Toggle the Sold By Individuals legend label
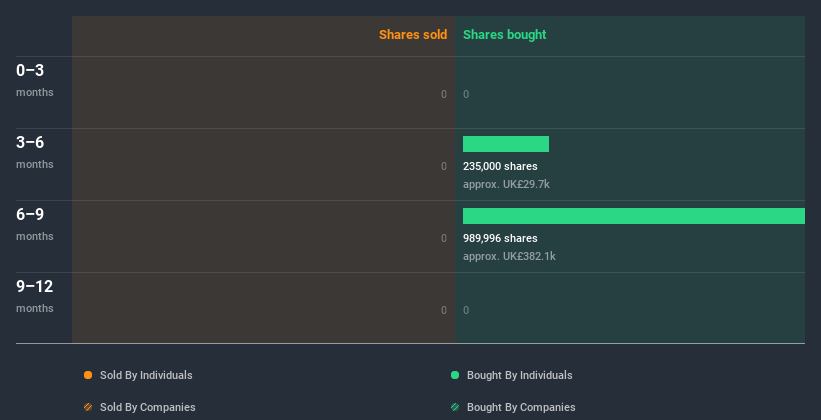821x420 pixels. [x=146, y=375]
